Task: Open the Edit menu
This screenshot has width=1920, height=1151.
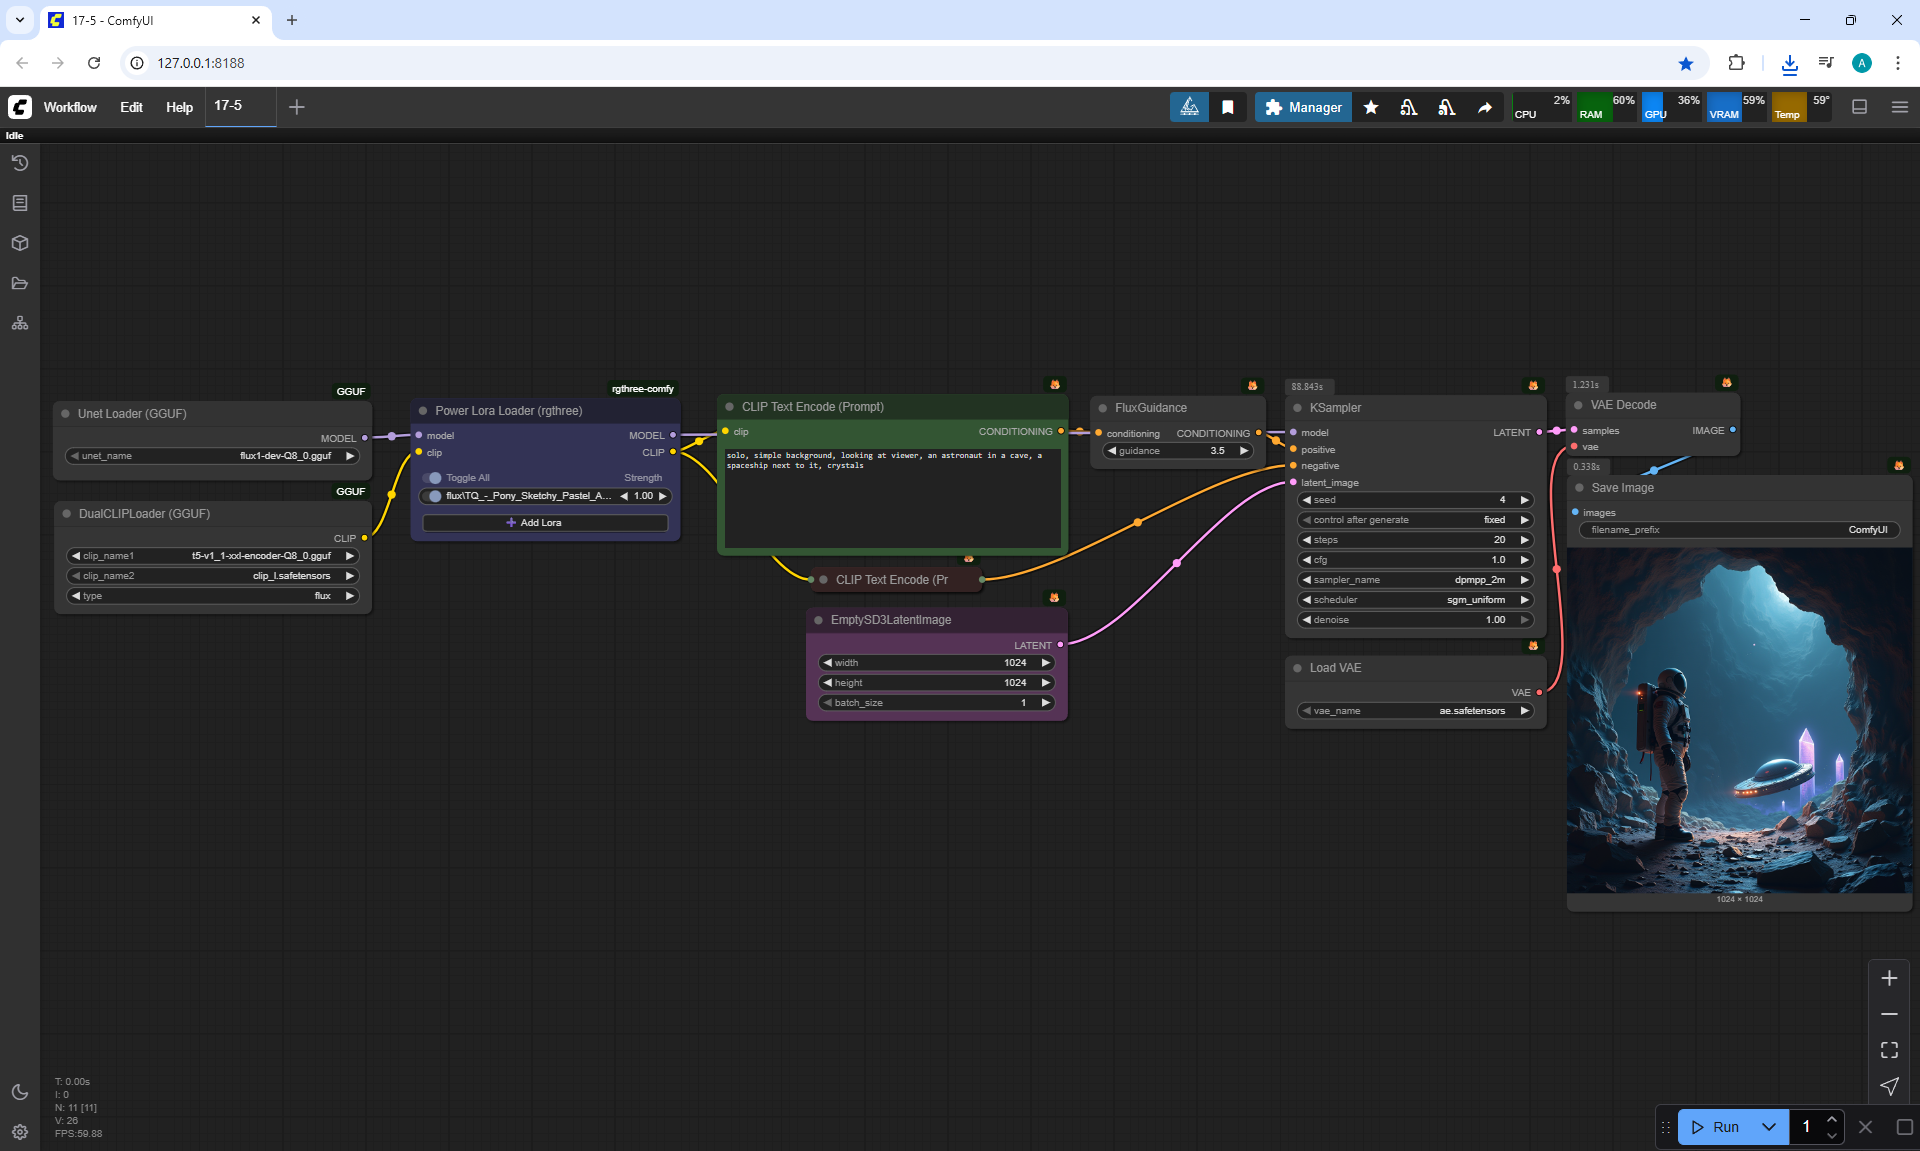Action: (x=131, y=107)
